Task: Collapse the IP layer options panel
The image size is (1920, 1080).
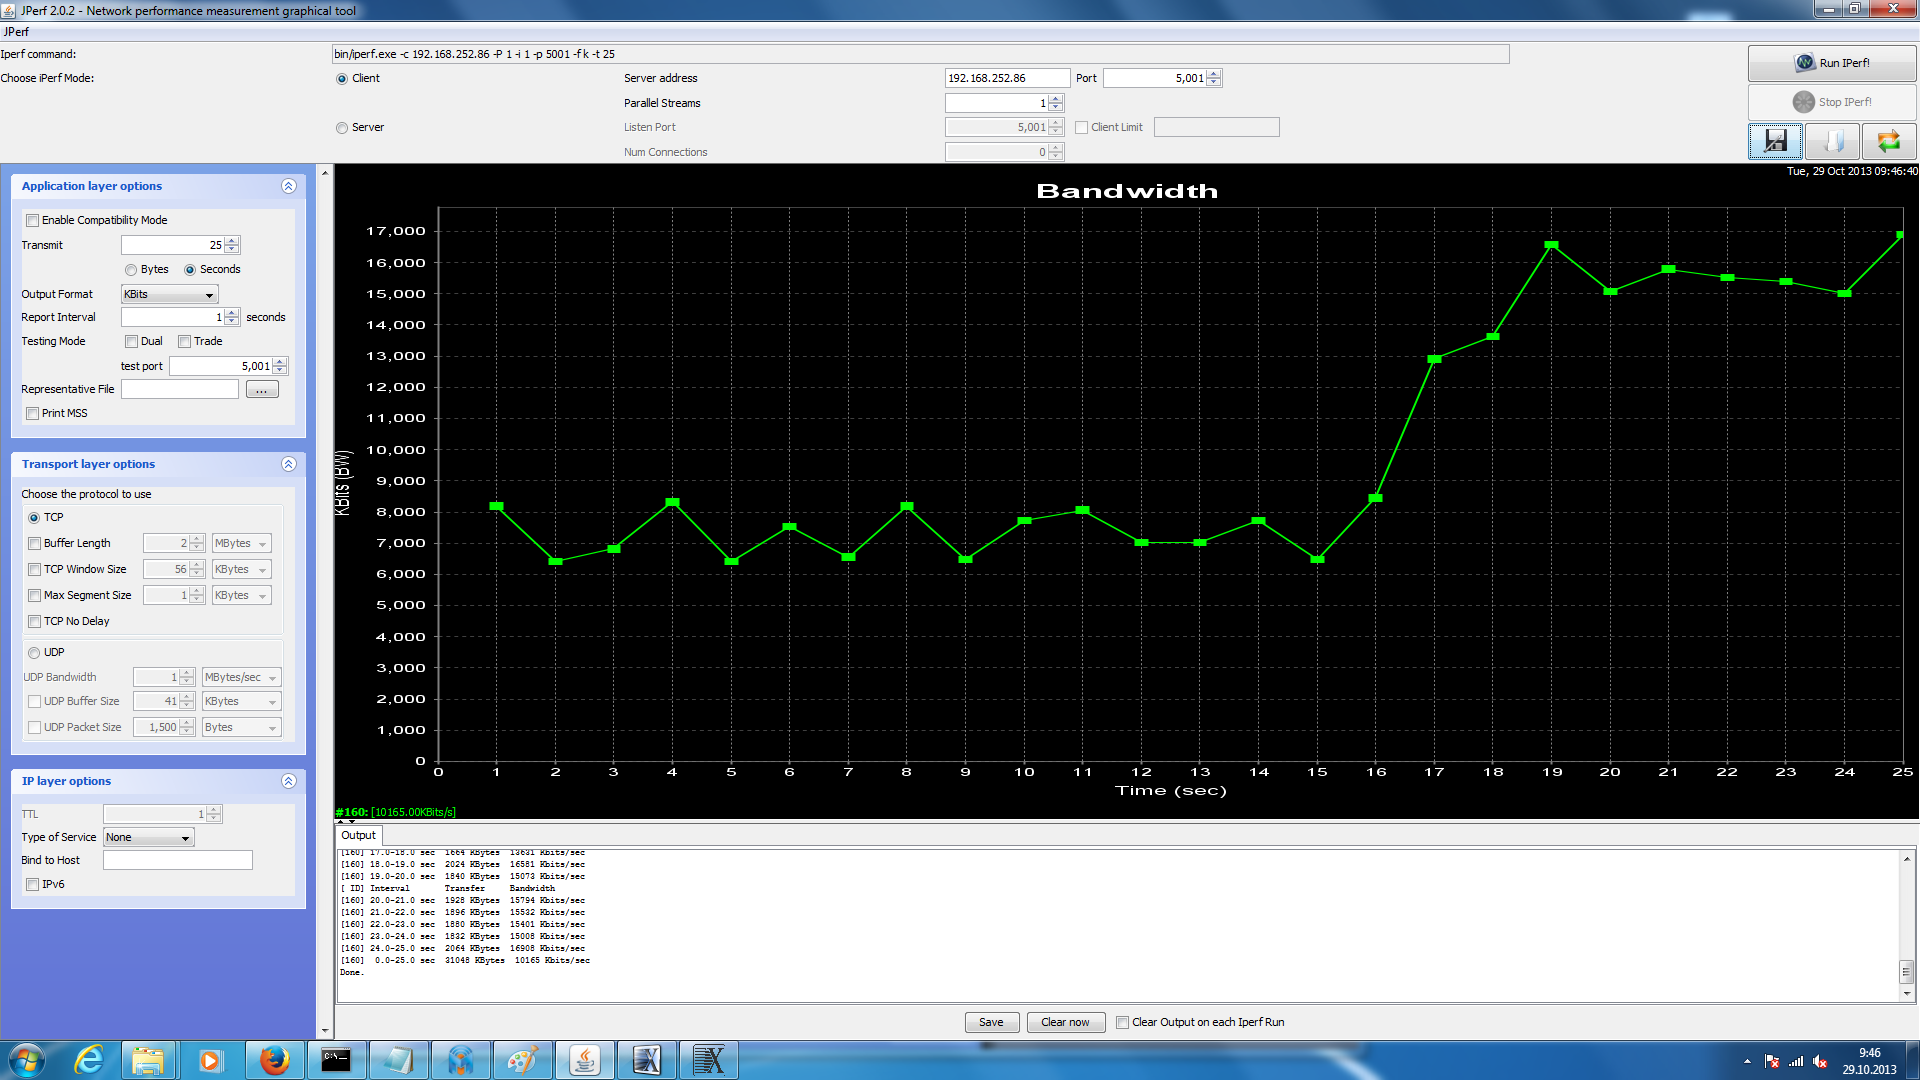Action: pyautogui.click(x=289, y=781)
